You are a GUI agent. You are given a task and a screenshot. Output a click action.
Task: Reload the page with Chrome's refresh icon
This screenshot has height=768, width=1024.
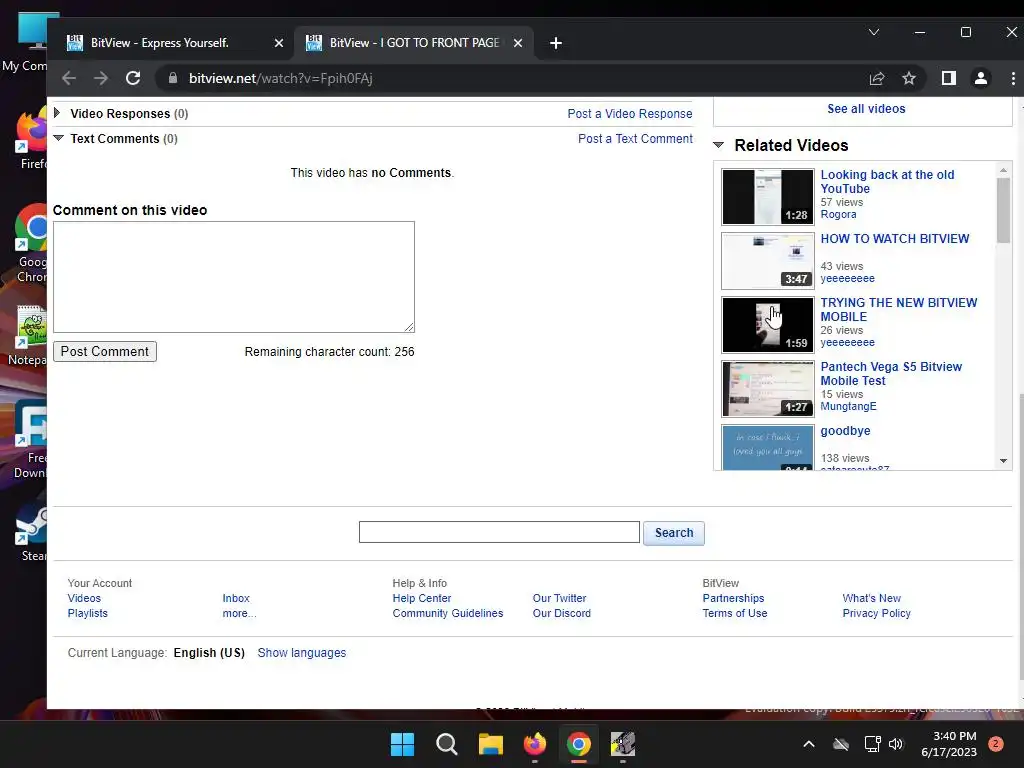(133, 78)
